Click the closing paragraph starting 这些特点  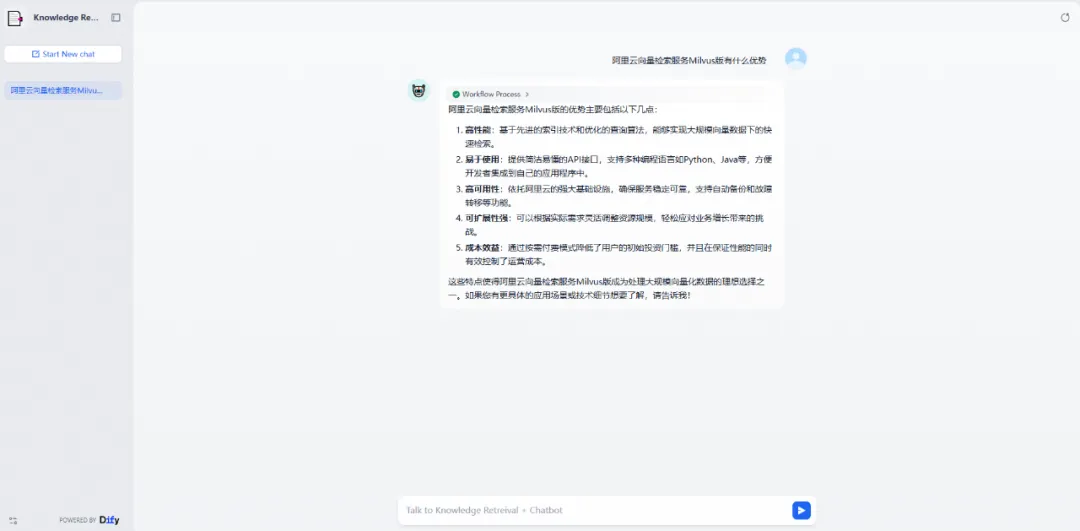pos(607,289)
